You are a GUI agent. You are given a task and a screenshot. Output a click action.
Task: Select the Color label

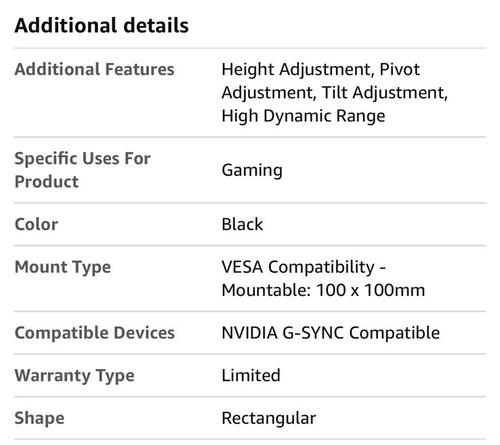click(36, 224)
